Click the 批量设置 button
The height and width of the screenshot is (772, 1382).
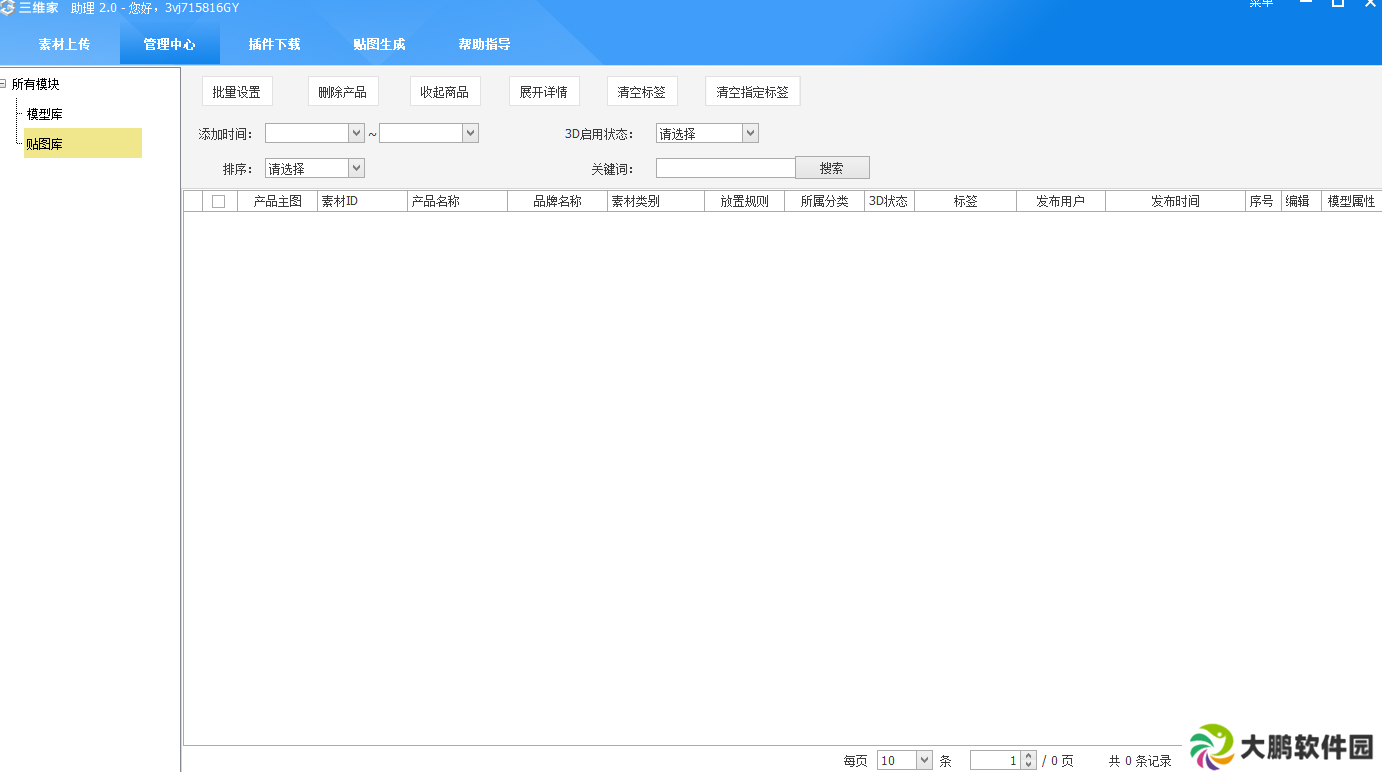237,91
